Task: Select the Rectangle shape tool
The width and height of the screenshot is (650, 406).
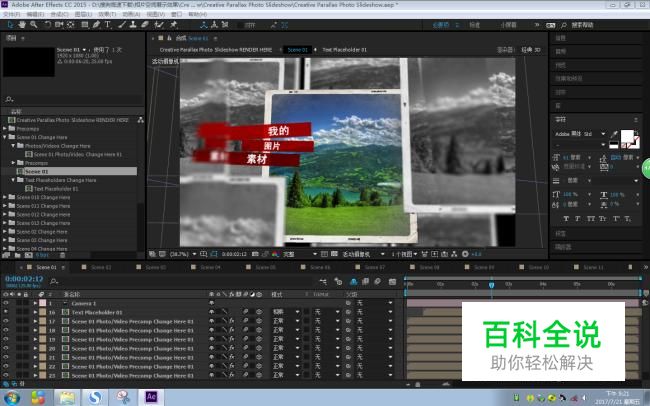Action: coord(85,25)
